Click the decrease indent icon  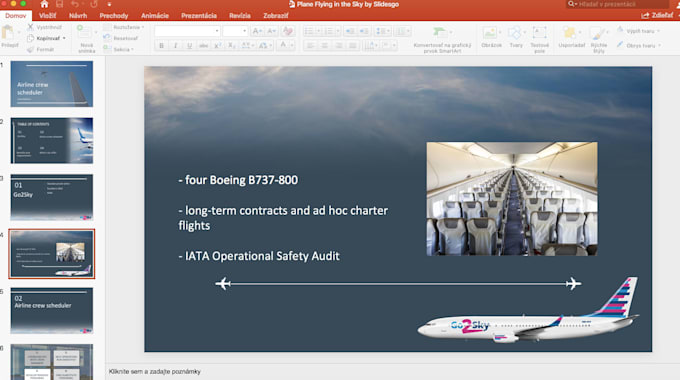350,31
